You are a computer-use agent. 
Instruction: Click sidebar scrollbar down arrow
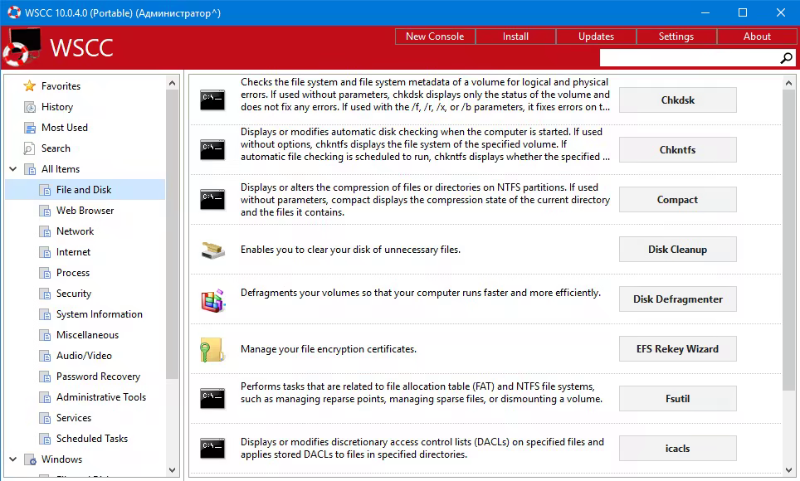point(172,470)
